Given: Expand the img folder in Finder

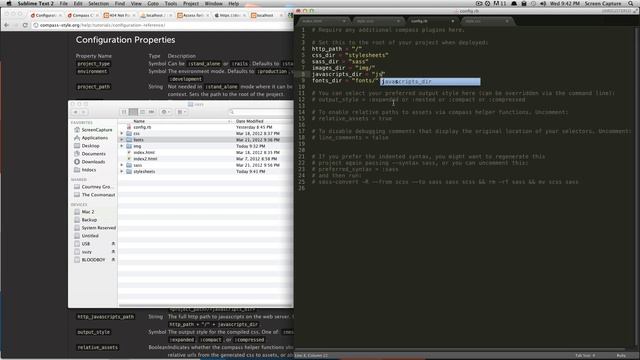Looking at the screenshot, I should 122,146.
